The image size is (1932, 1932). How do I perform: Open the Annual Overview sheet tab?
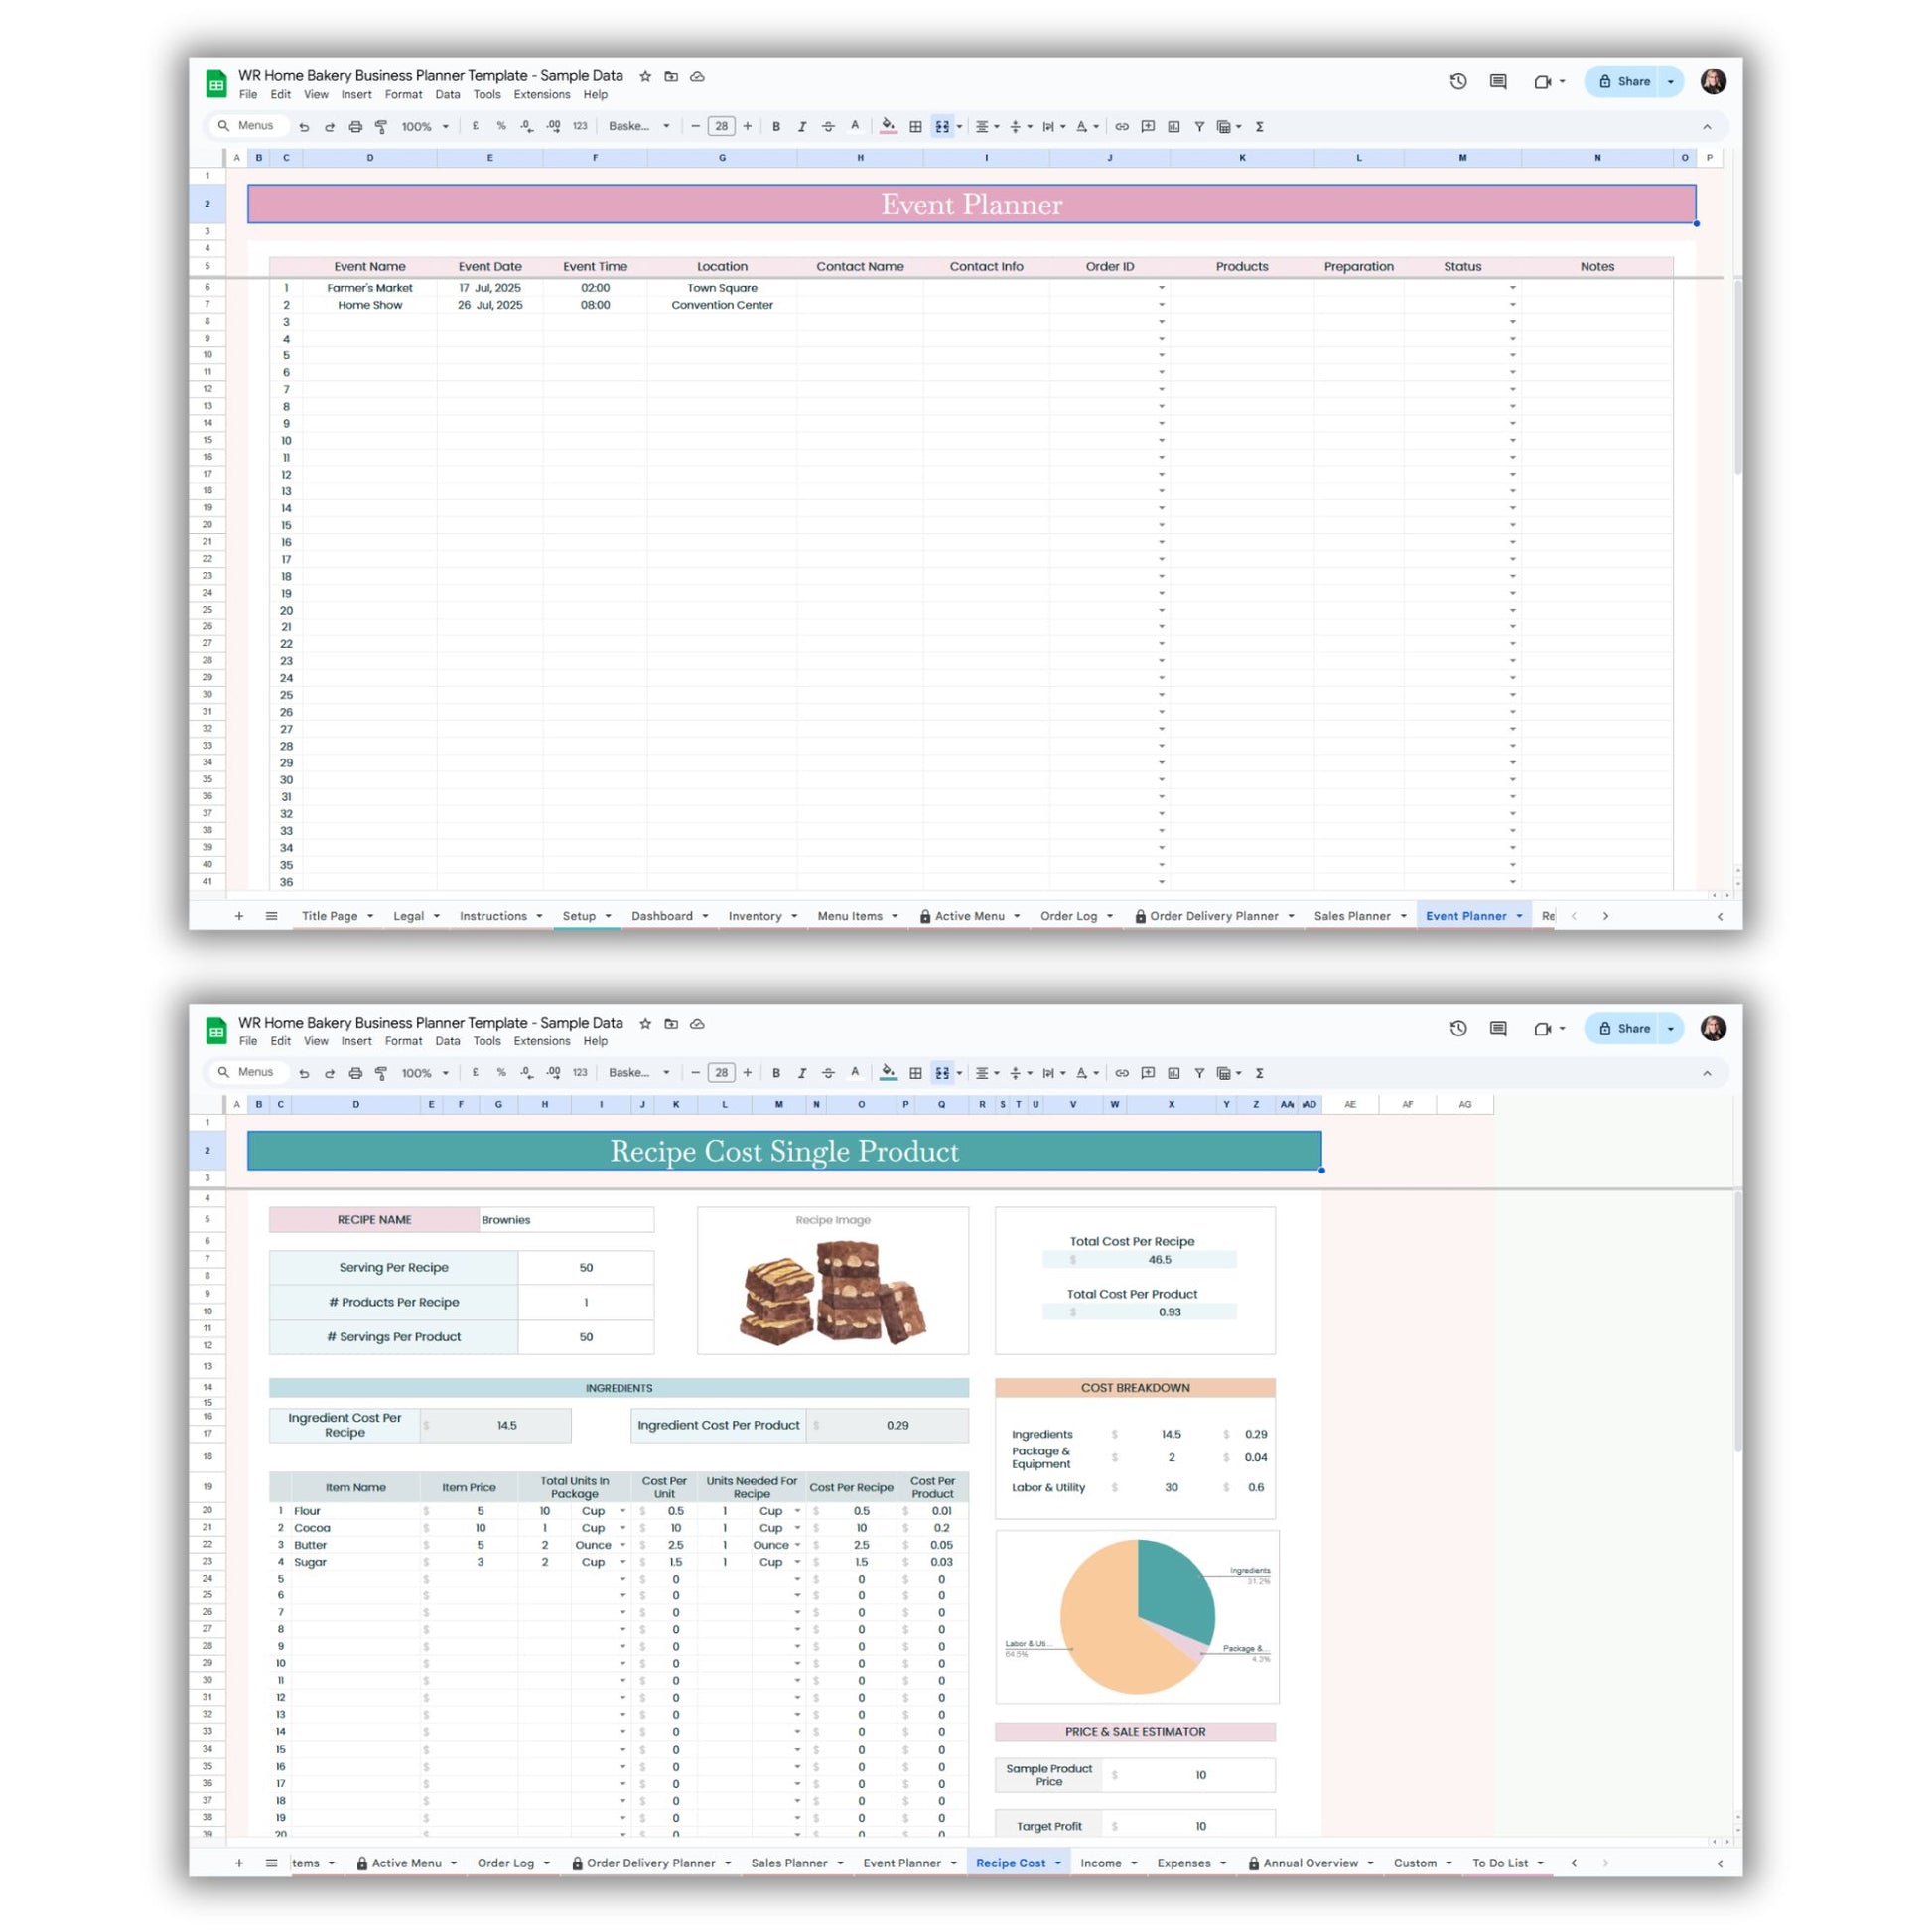pyautogui.click(x=1309, y=1863)
